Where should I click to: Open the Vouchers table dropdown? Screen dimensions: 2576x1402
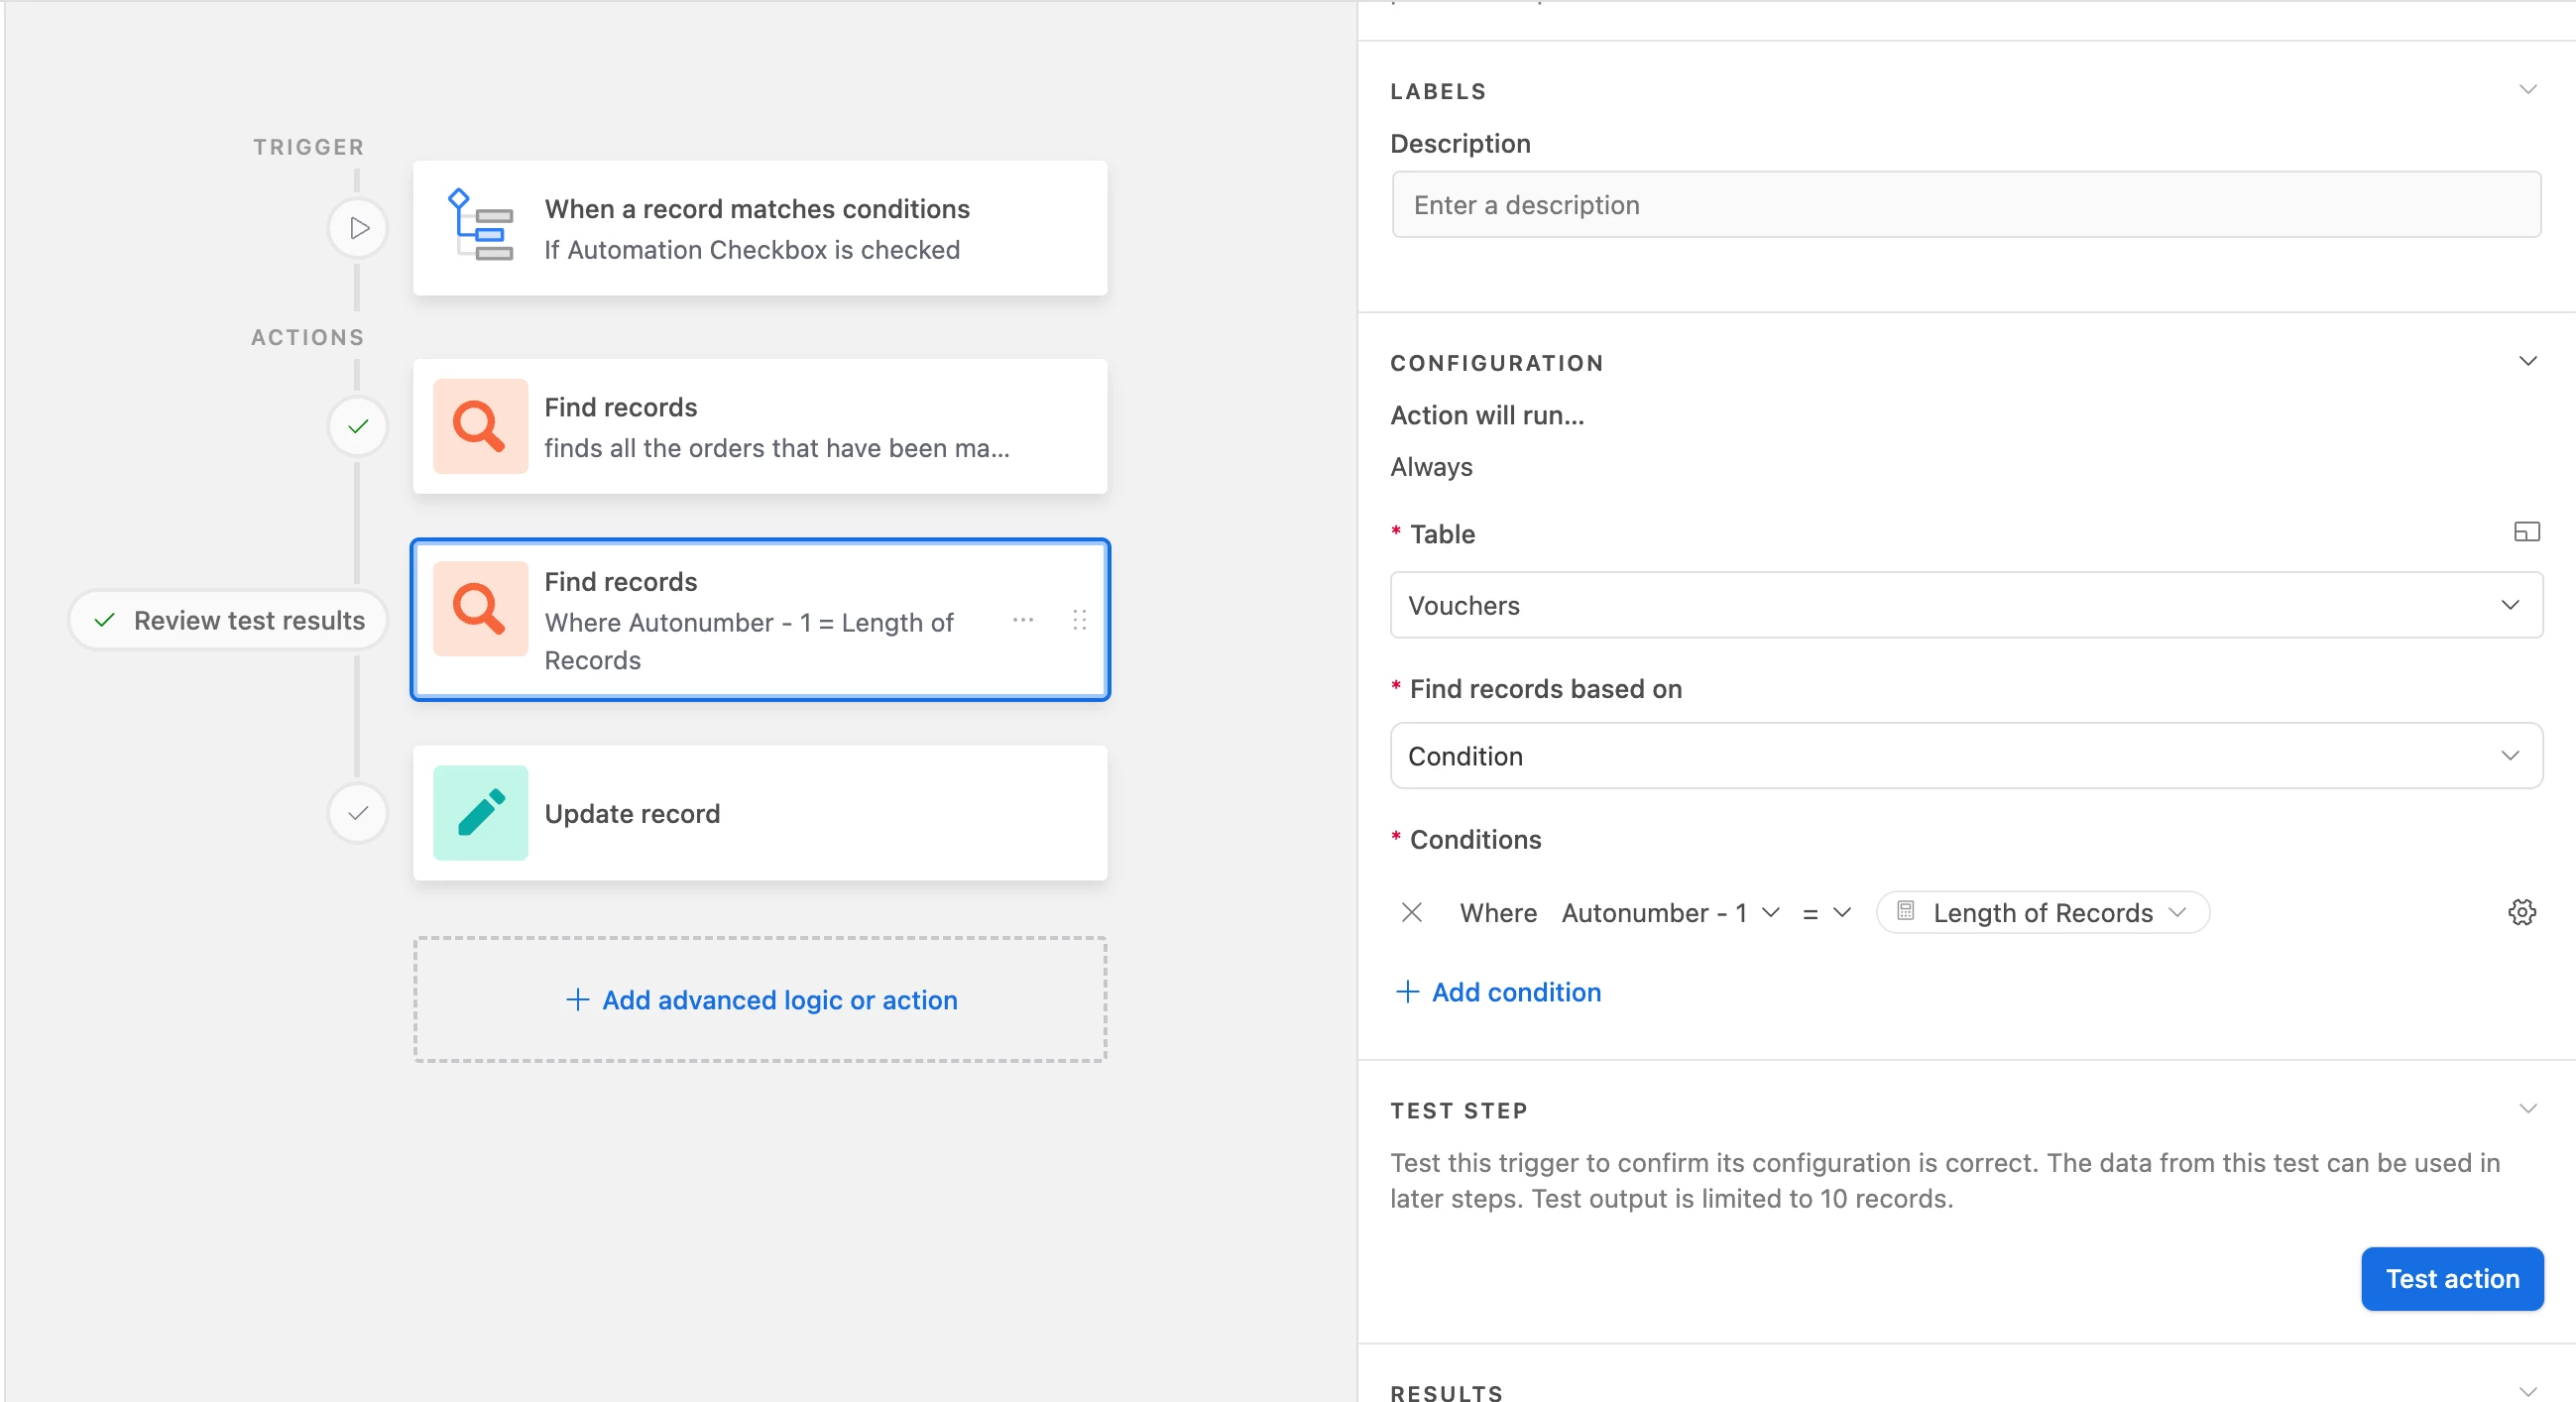1965,605
